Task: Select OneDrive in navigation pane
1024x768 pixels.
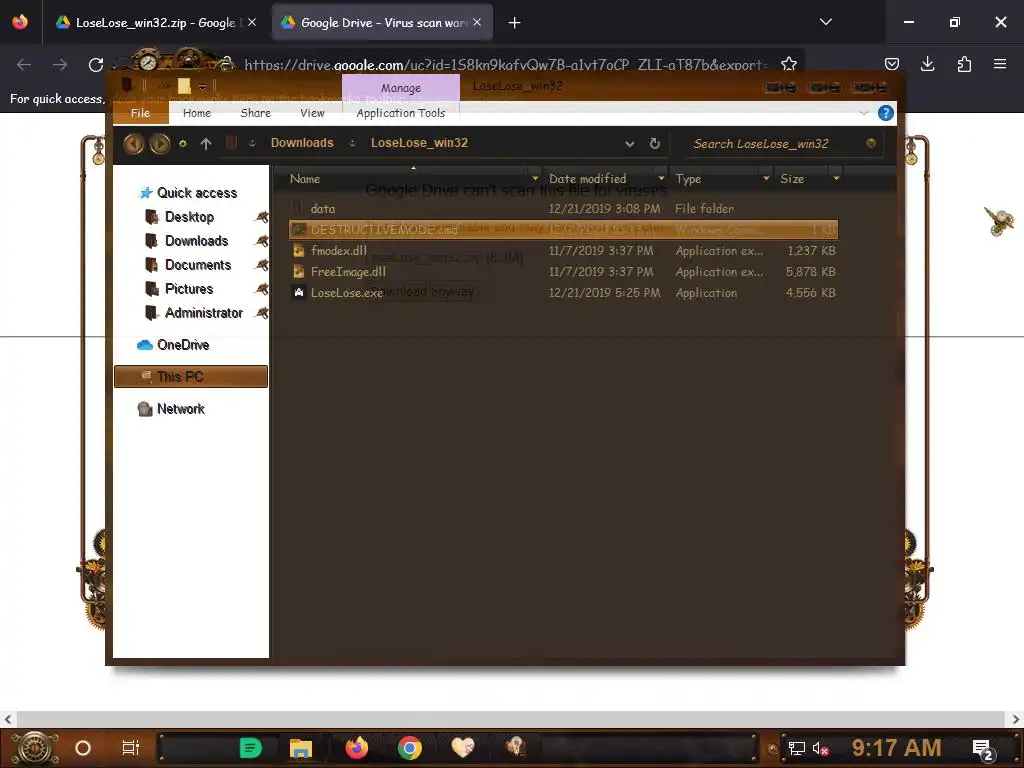Action: coord(183,345)
